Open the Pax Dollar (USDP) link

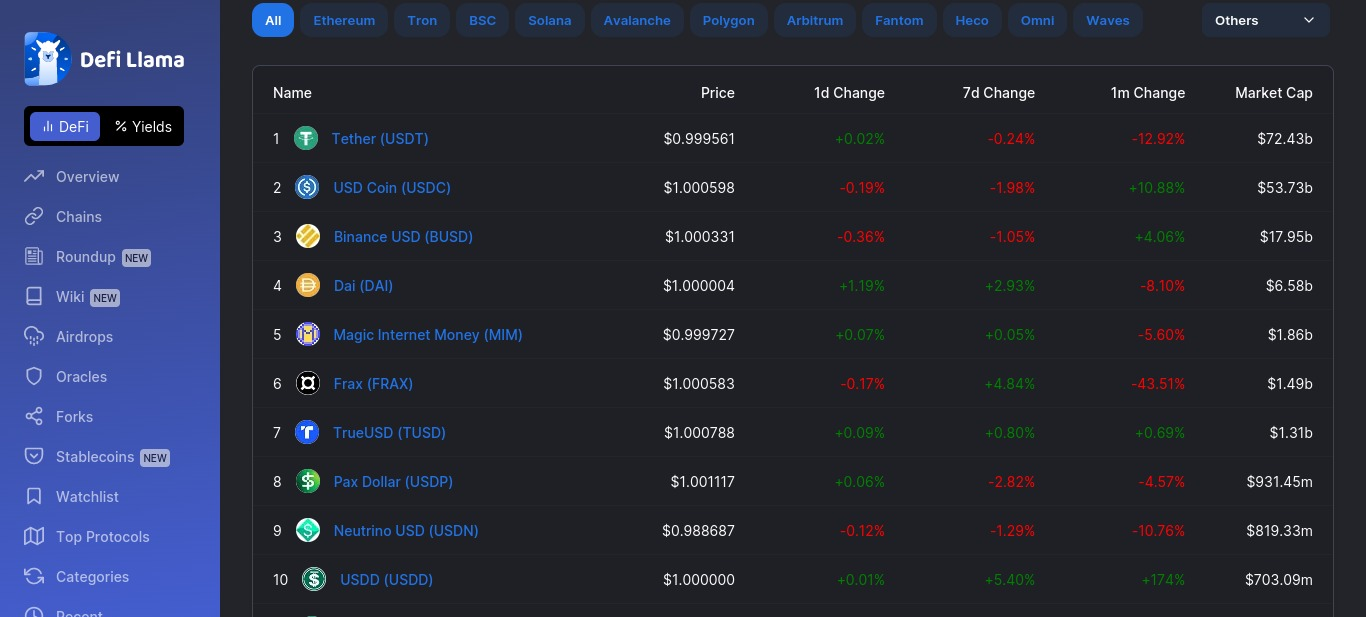393,481
